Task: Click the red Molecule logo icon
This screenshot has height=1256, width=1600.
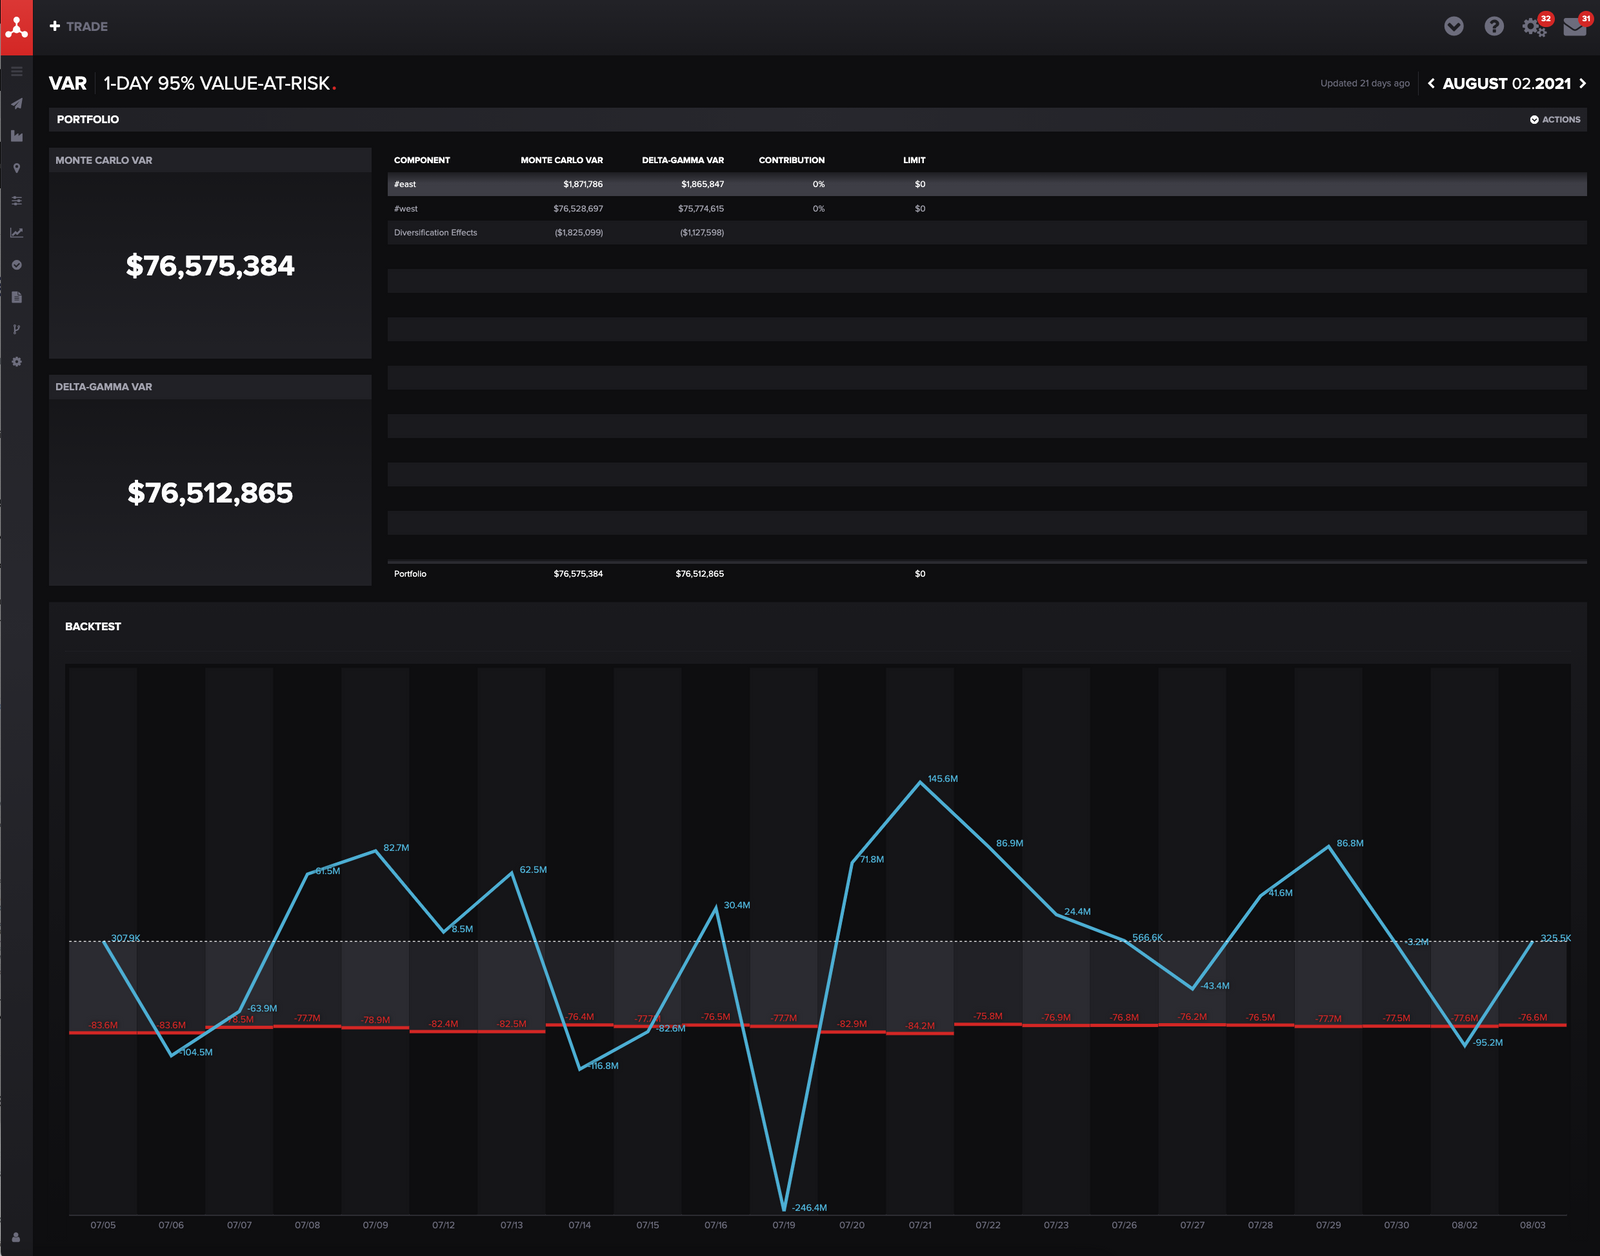Action: click(16, 27)
